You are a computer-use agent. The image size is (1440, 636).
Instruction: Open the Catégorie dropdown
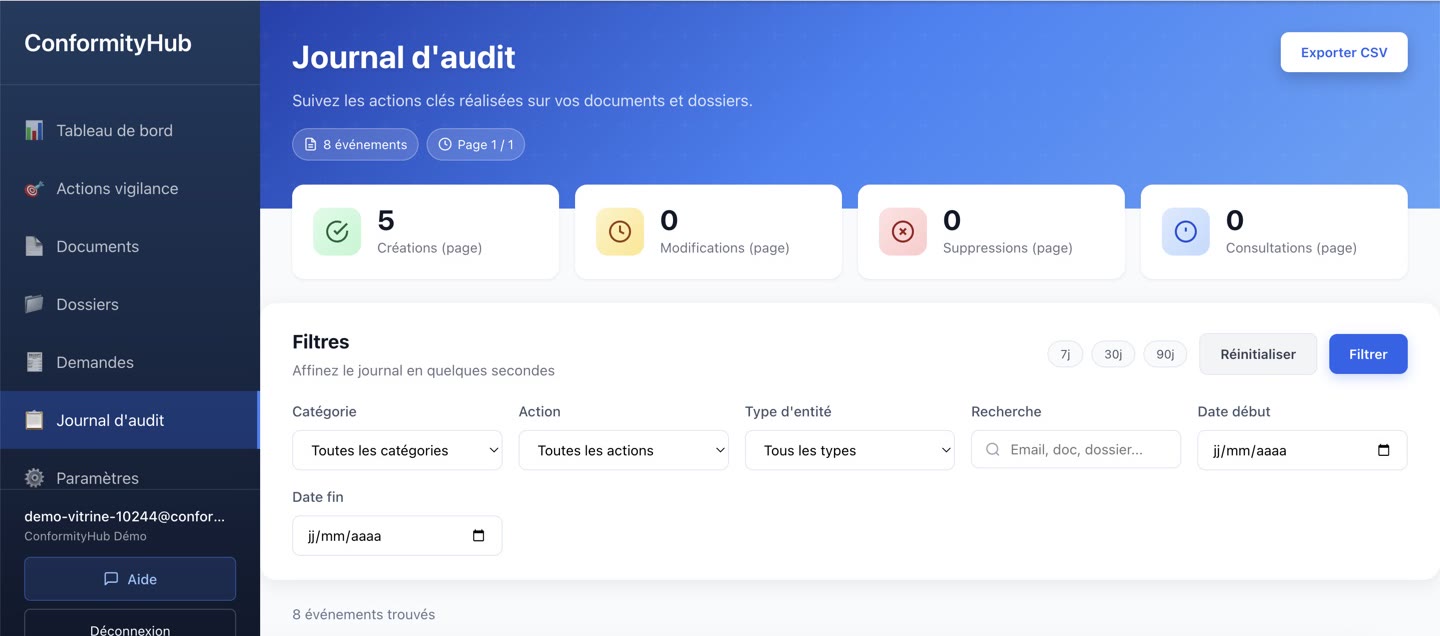397,450
